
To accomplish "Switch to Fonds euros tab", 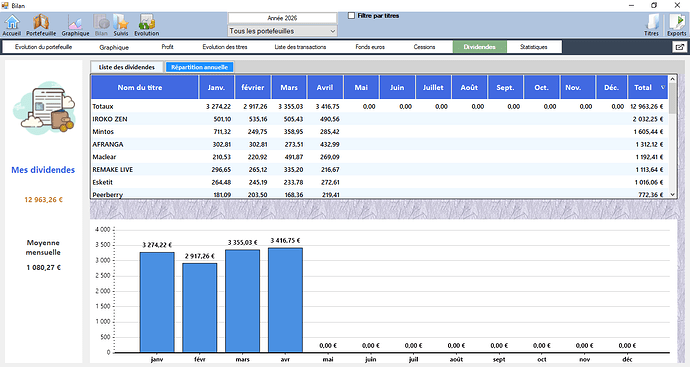I will tap(370, 47).
